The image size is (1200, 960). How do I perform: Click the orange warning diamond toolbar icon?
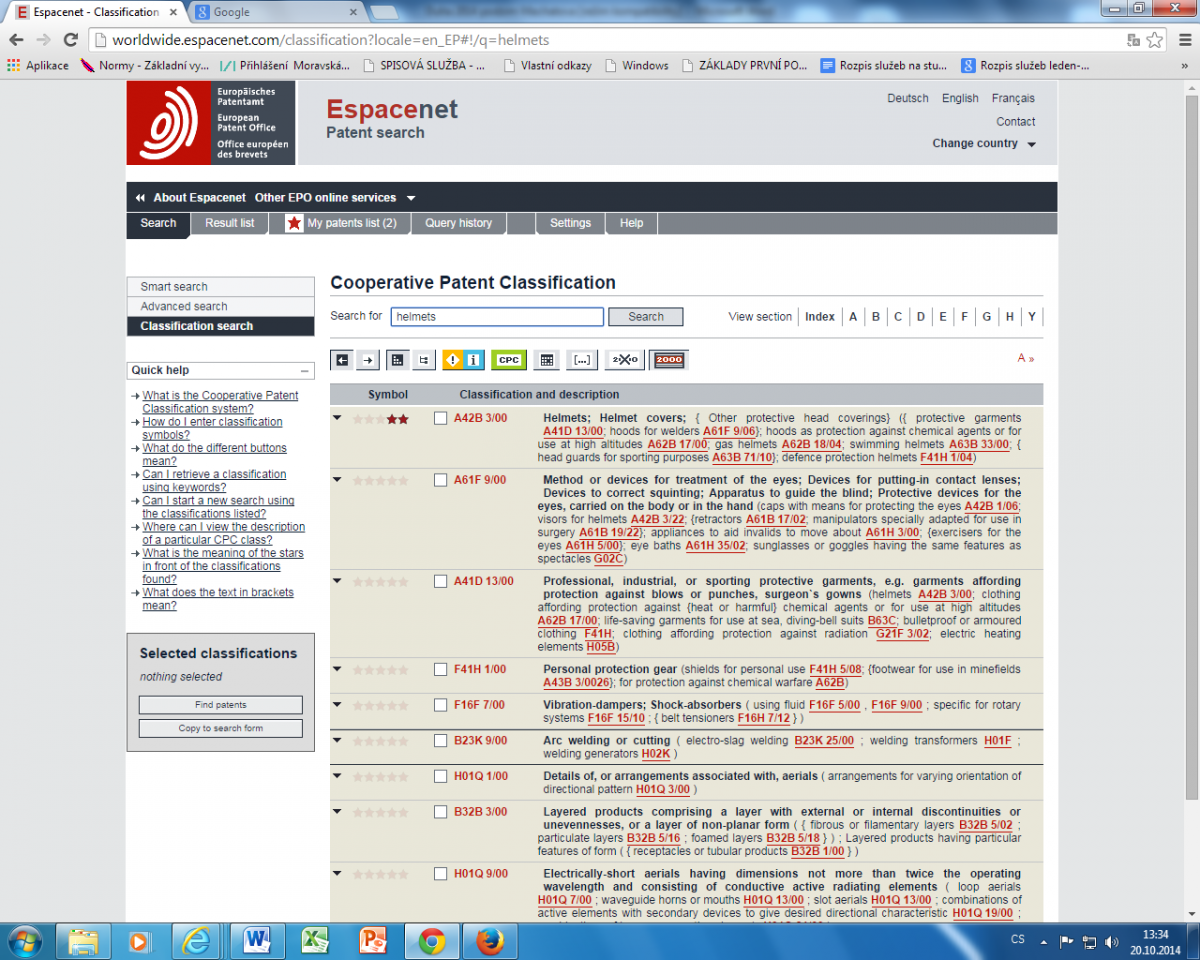coord(452,360)
